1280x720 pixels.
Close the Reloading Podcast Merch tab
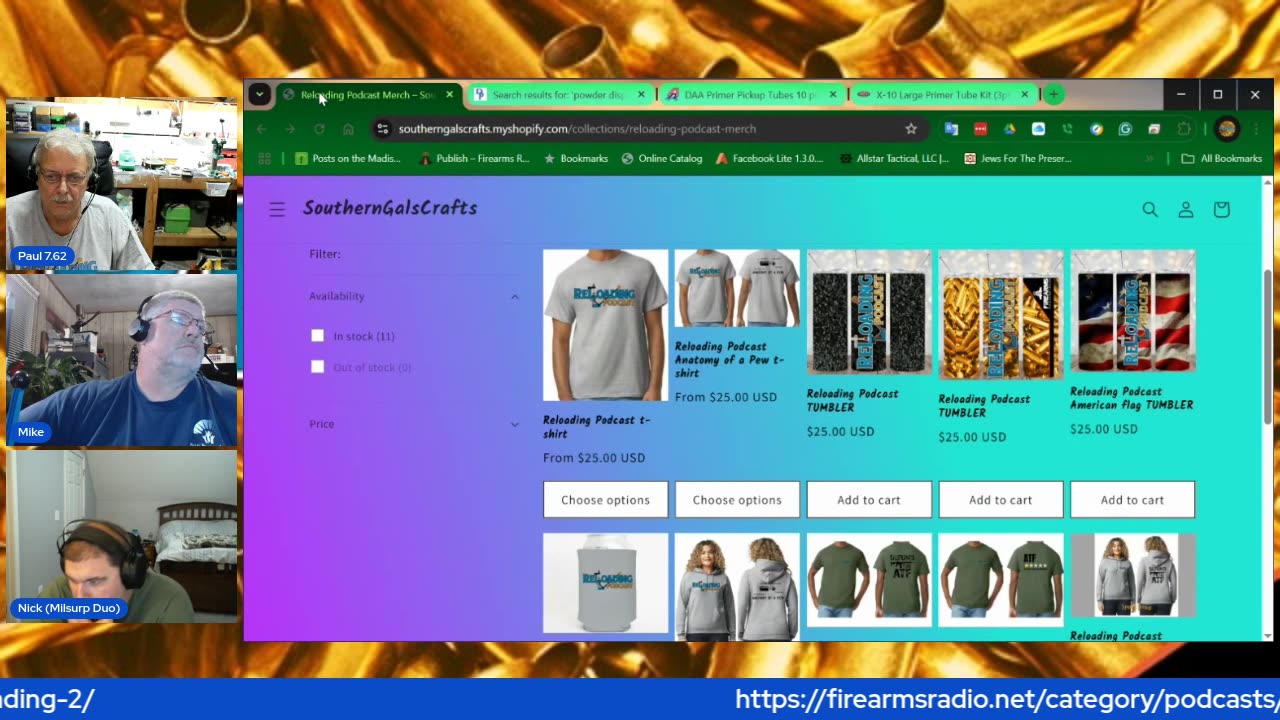449,95
